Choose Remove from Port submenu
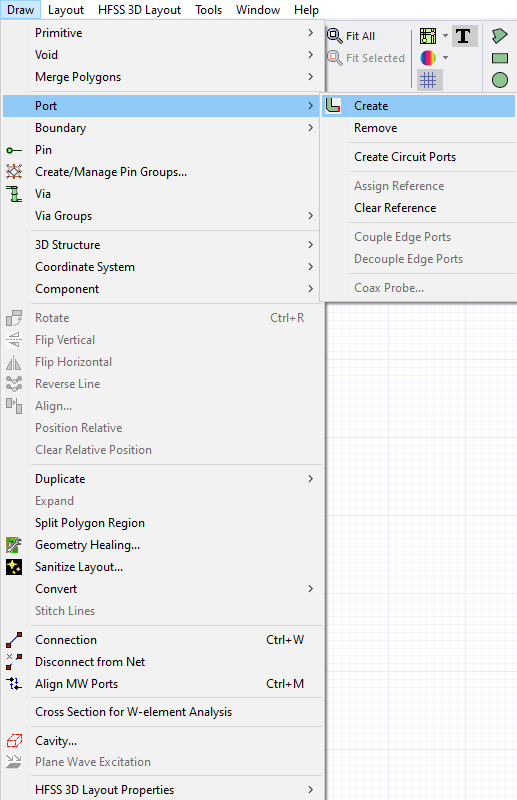Viewport: 517px width, 800px height. pos(418,128)
